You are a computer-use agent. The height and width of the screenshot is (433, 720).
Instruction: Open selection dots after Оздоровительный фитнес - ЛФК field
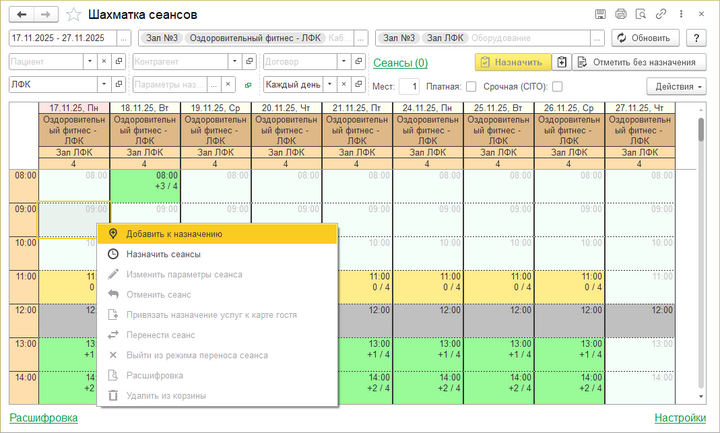(x=361, y=38)
